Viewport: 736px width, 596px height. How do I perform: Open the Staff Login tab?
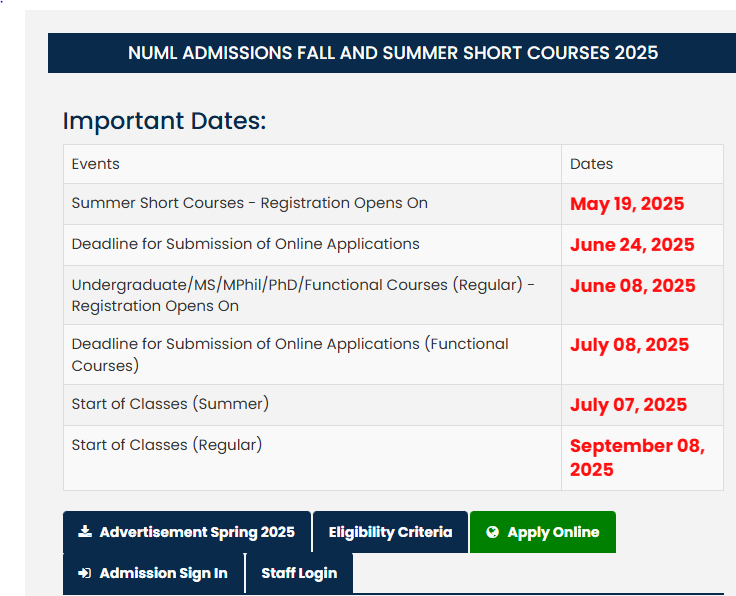click(x=299, y=573)
